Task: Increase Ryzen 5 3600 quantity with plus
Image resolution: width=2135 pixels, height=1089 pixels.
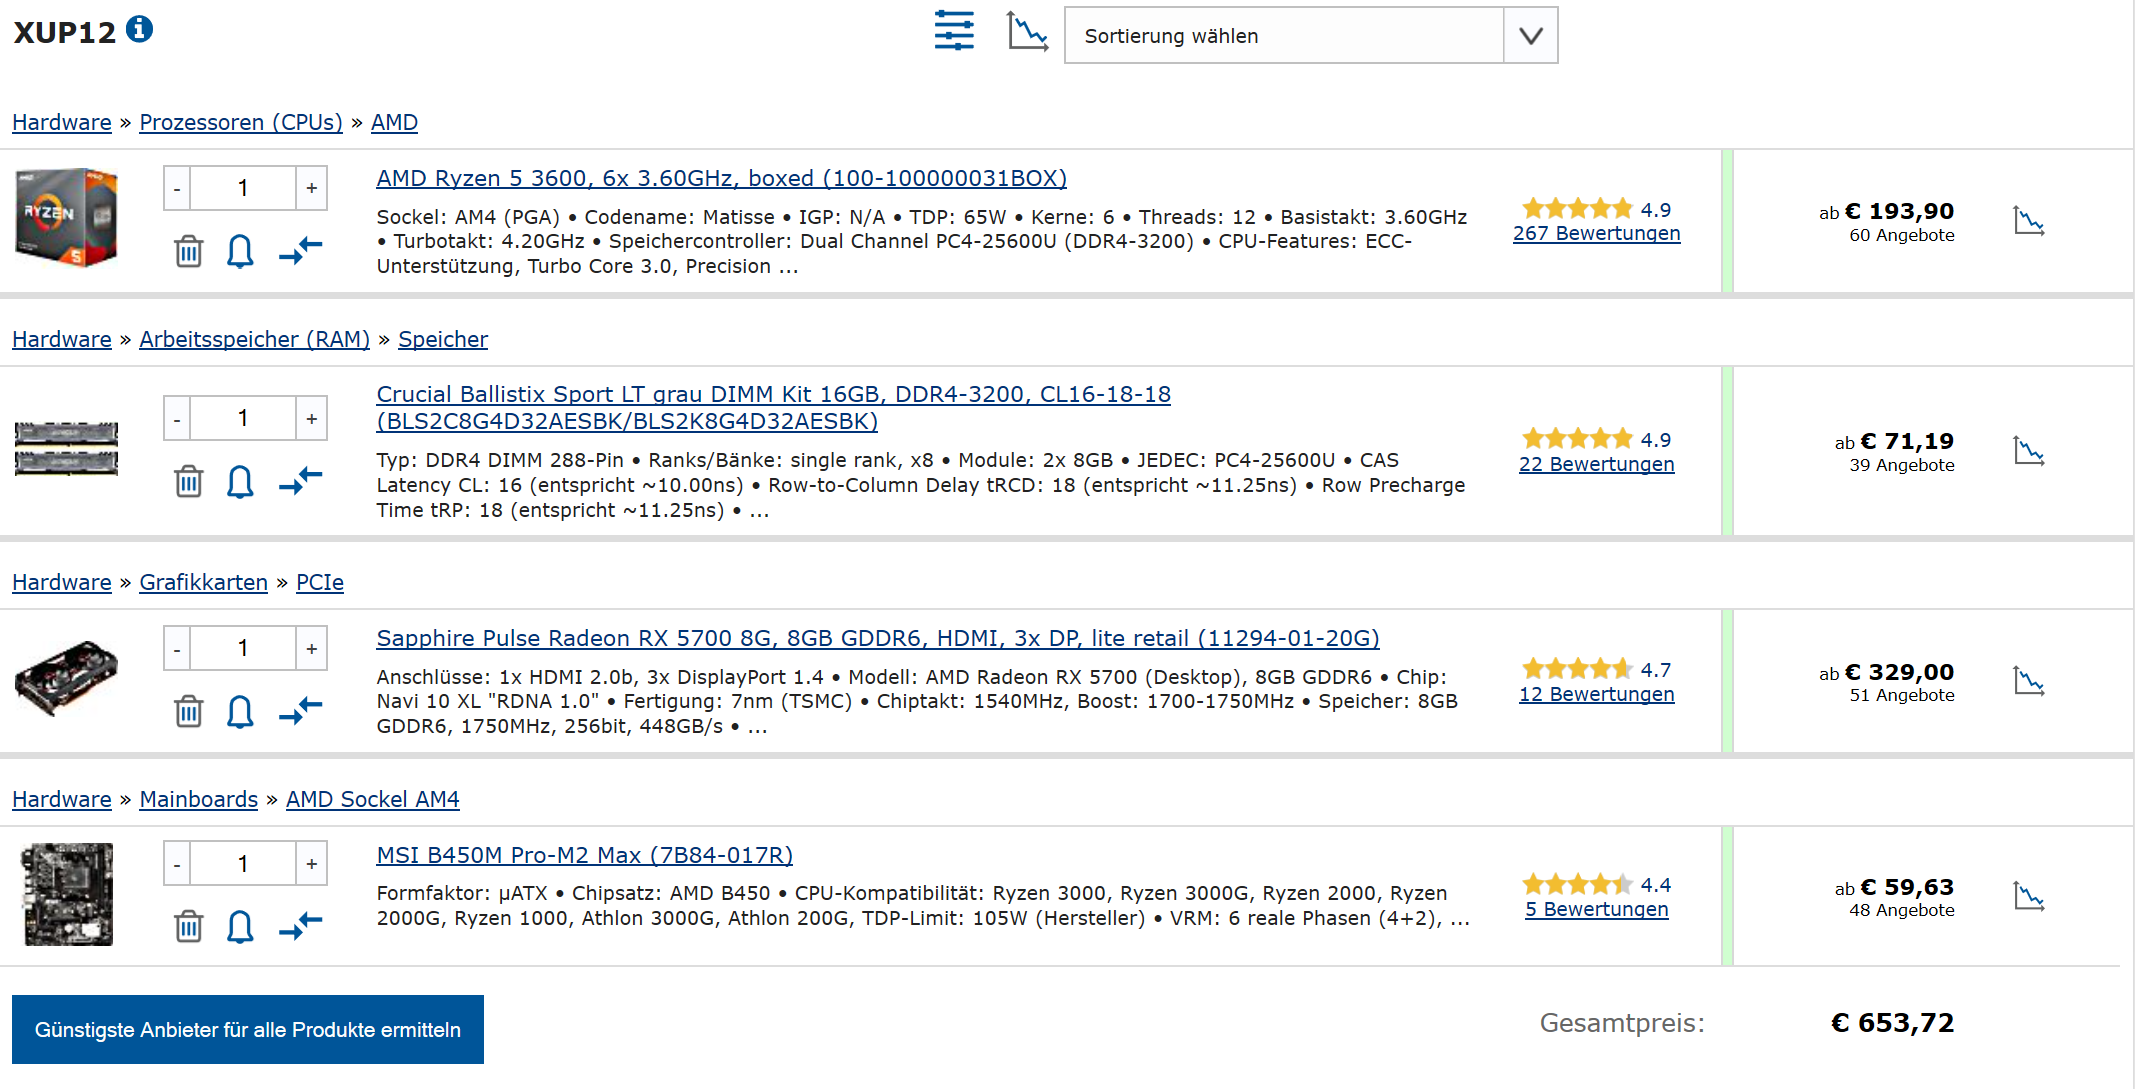Action: 312,188
